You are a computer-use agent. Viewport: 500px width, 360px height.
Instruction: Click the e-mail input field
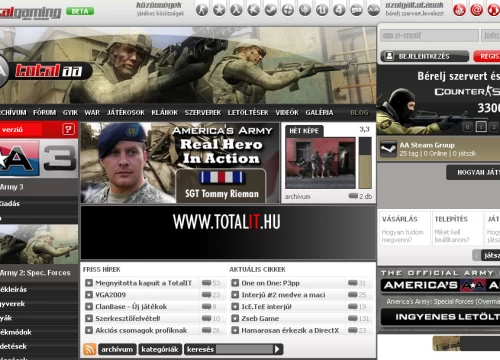click(429, 35)
